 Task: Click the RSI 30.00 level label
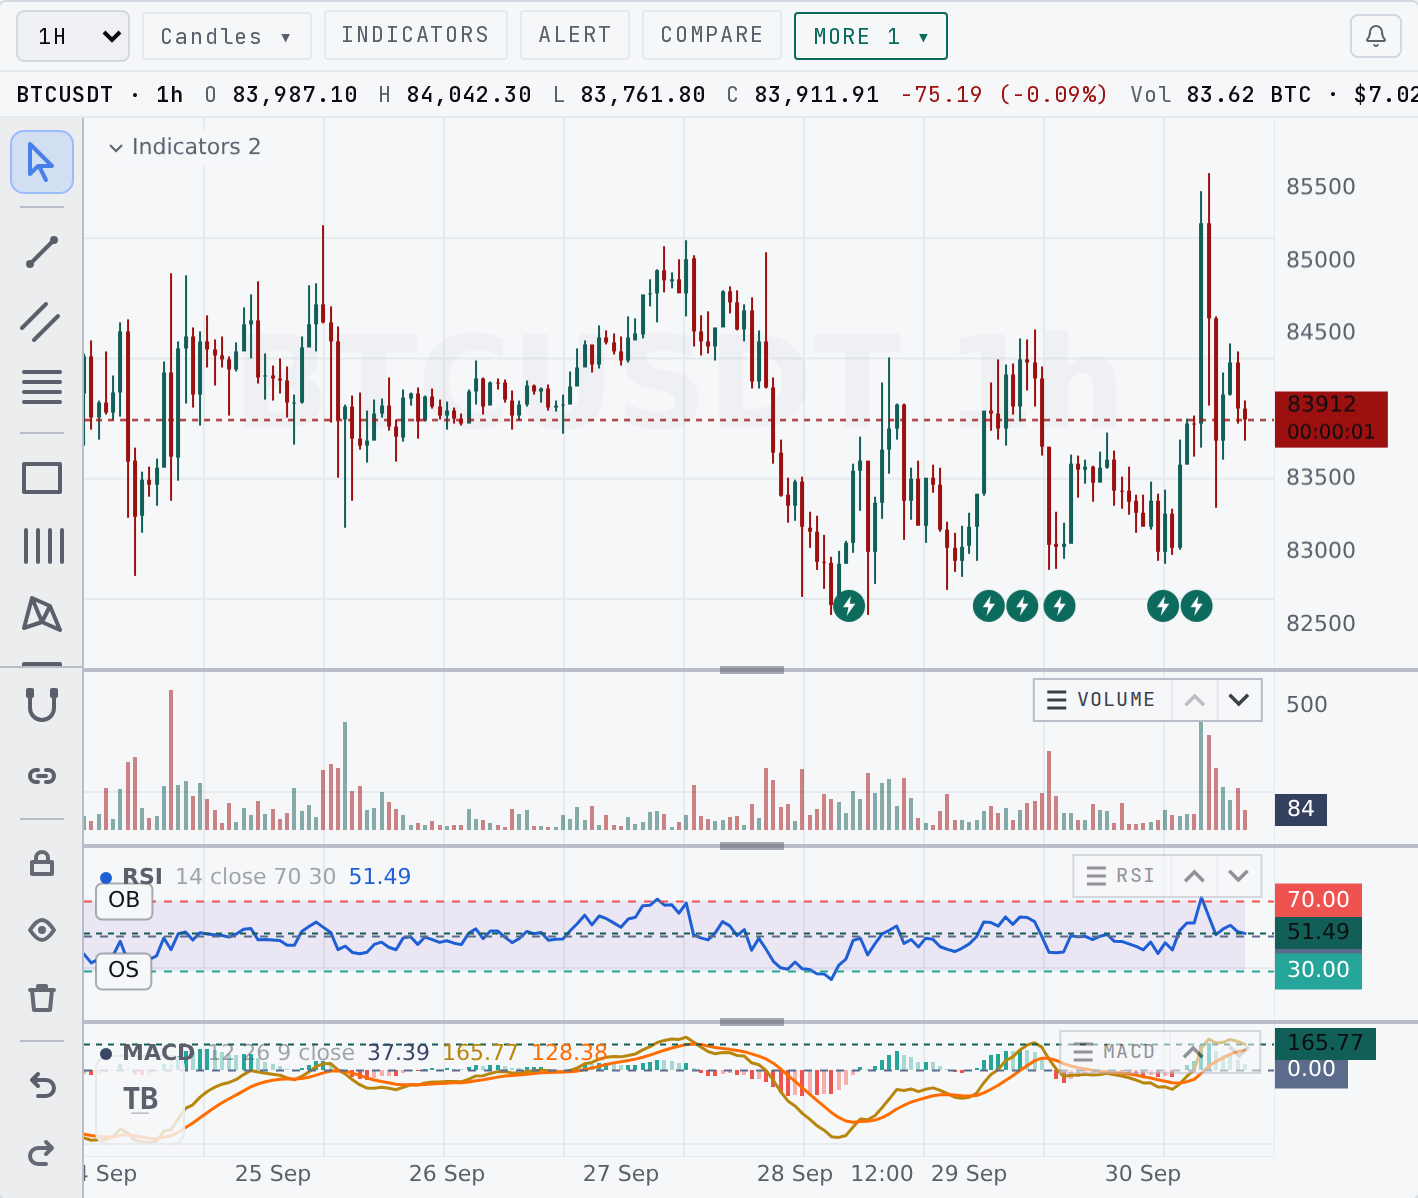(1318, 969)
